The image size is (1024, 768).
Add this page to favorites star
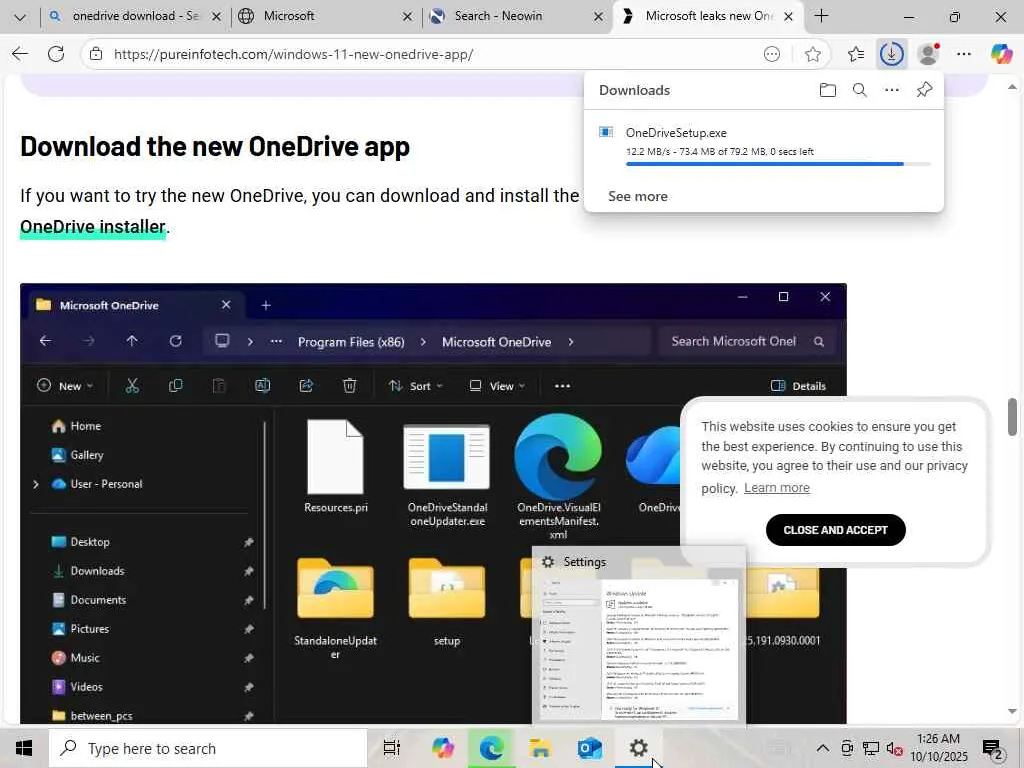(812, 54)
